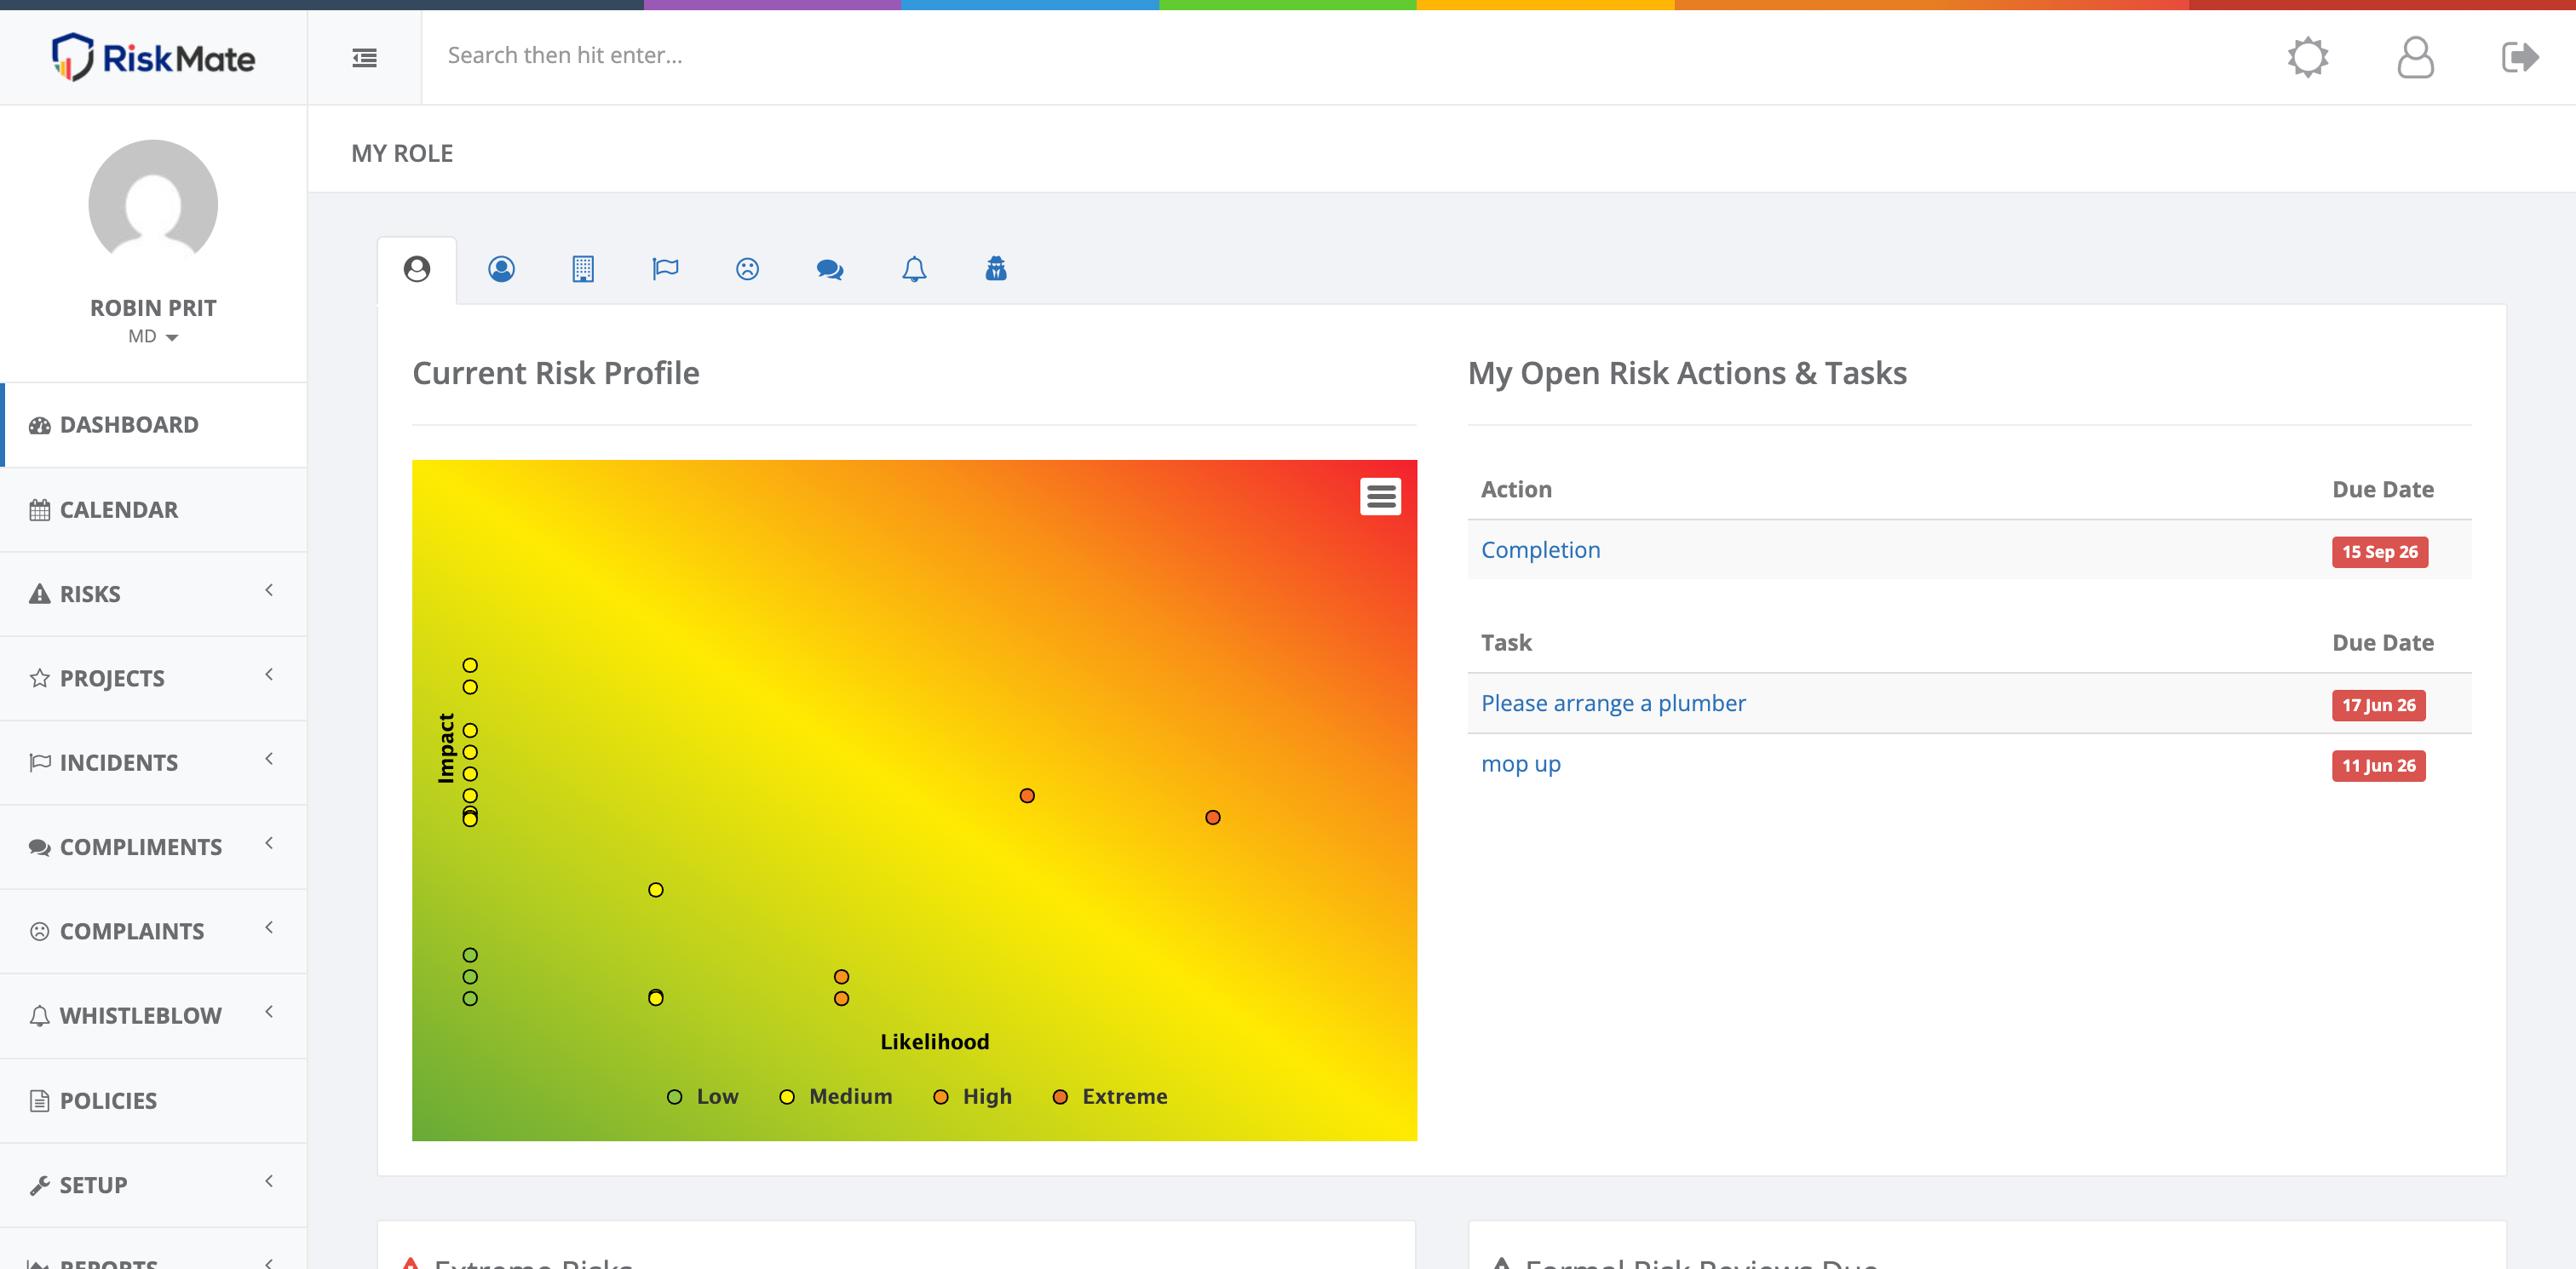Open the speech bubbles compliments tab

[x=830, y=269]
